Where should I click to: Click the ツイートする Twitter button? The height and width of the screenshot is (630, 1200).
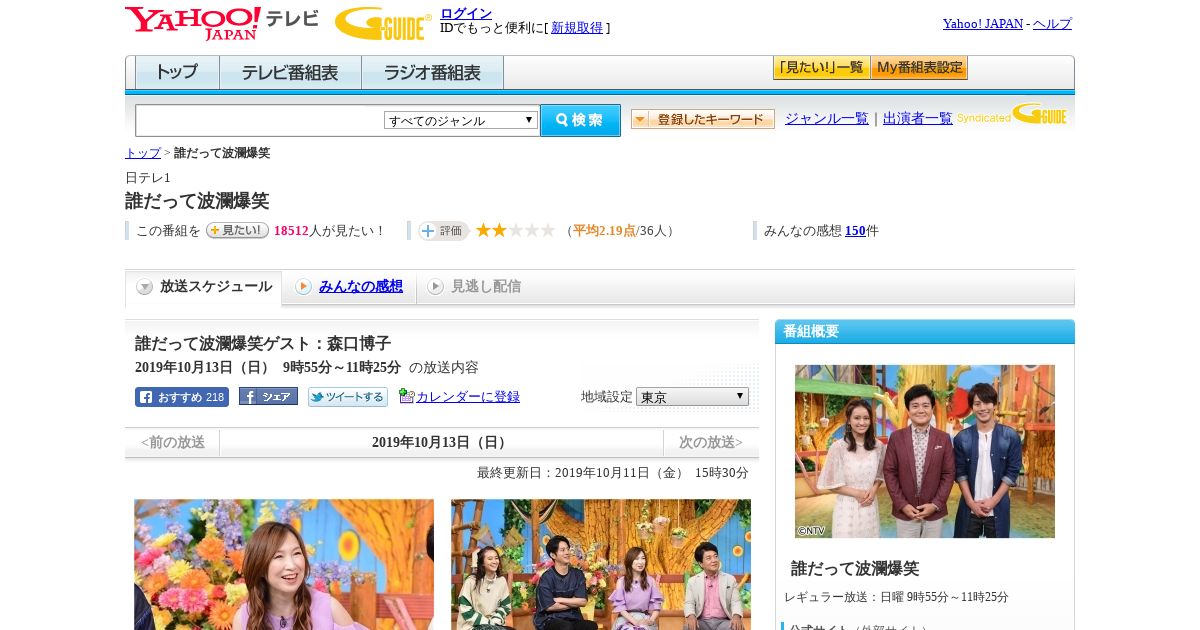click(348, 397)
